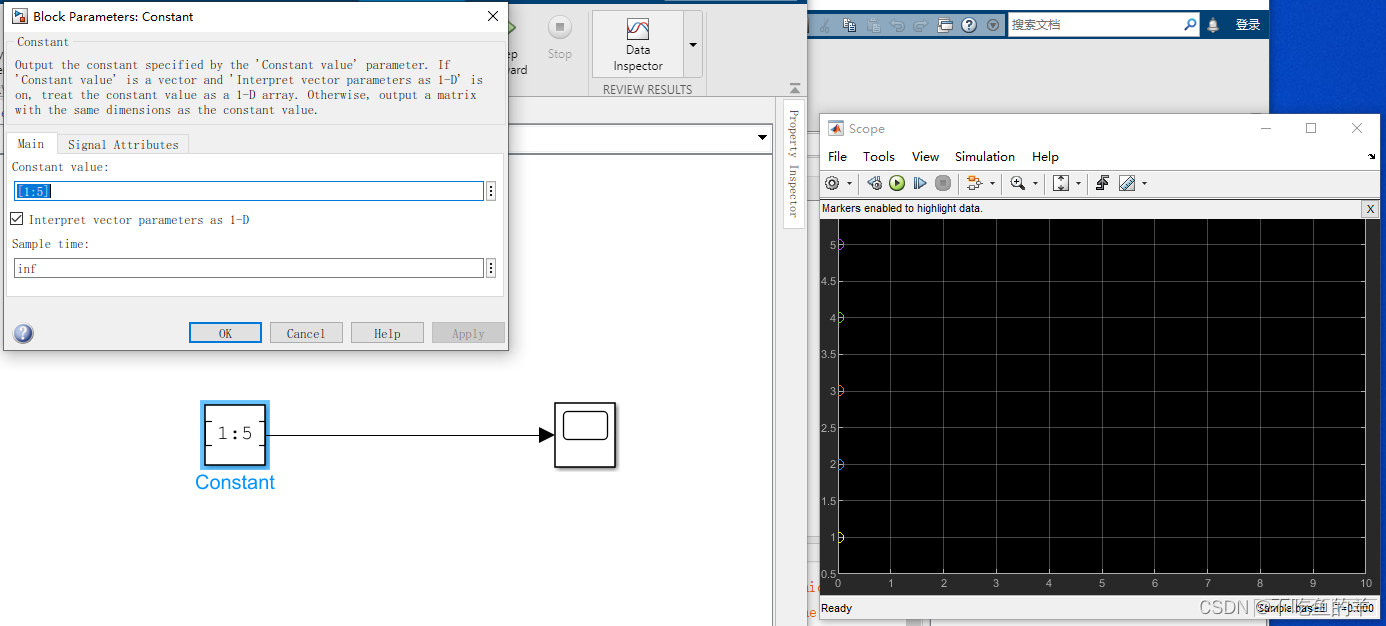1386x626 pixels.
Task: Click the Scope step forward icon
Action: click(x=920, y=183)
